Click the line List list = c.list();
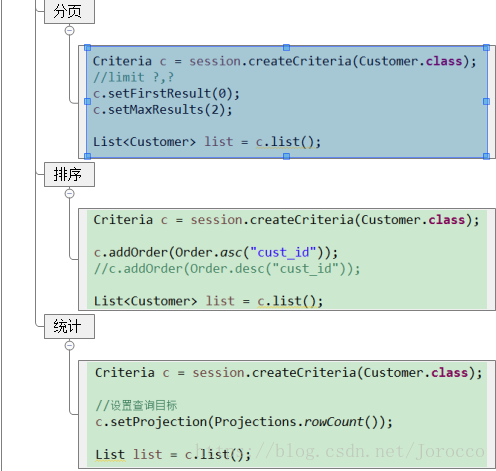This screenshot has height=471, width=496. [x=173, y=454]
